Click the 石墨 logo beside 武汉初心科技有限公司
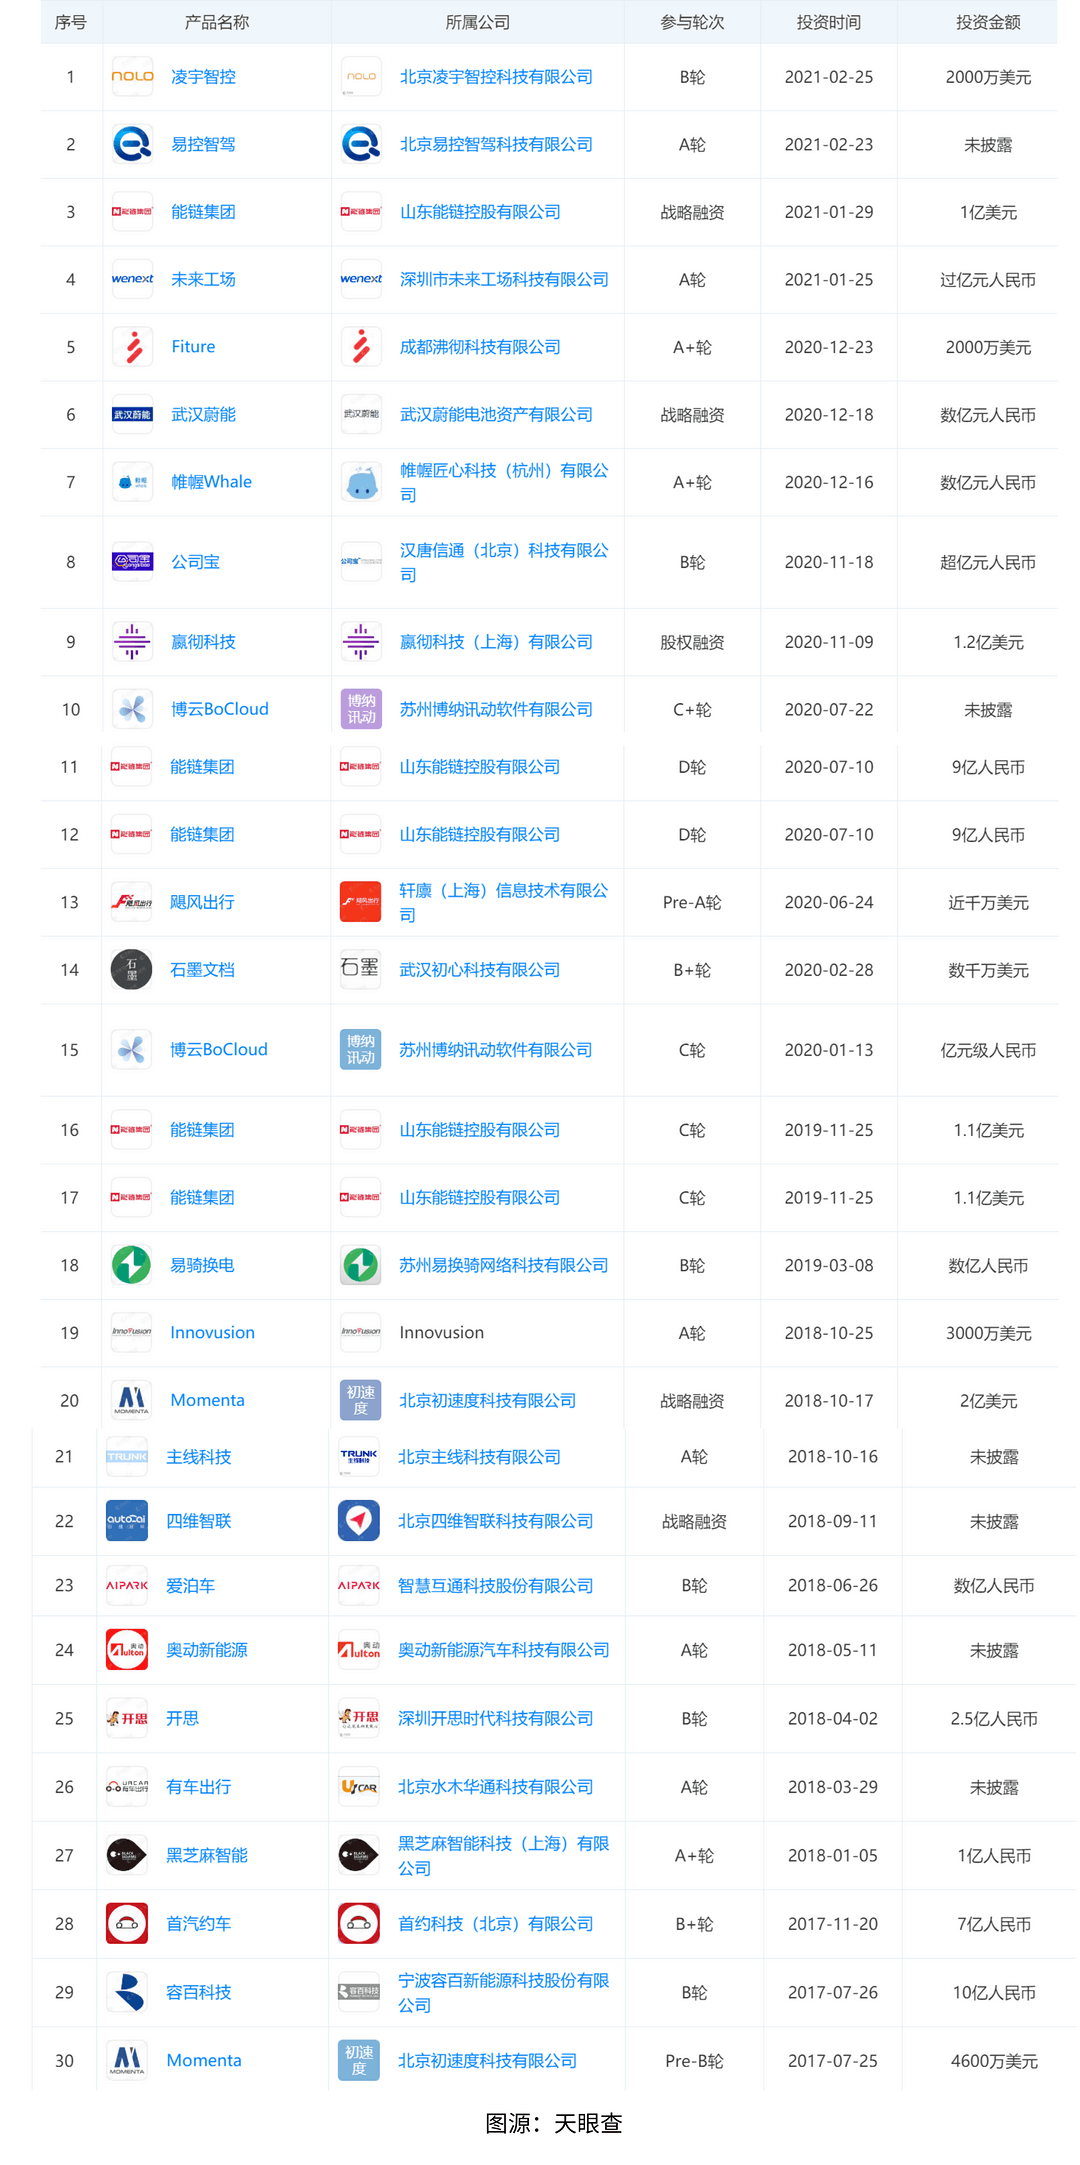Viewport: 1080px width, 2165px height. 360,969
